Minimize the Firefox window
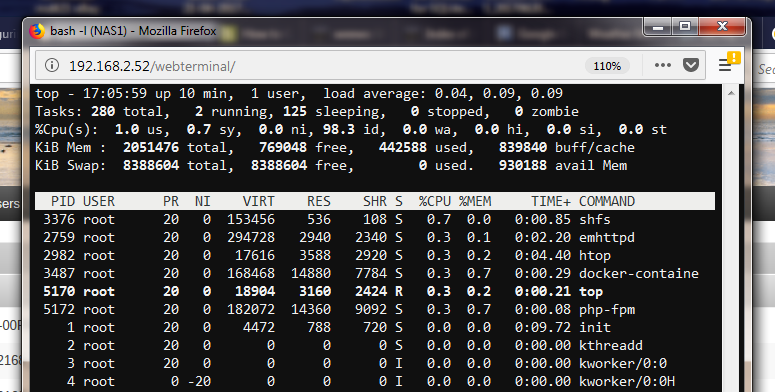The width and height of the screenshot is (775, 392). 658,27
